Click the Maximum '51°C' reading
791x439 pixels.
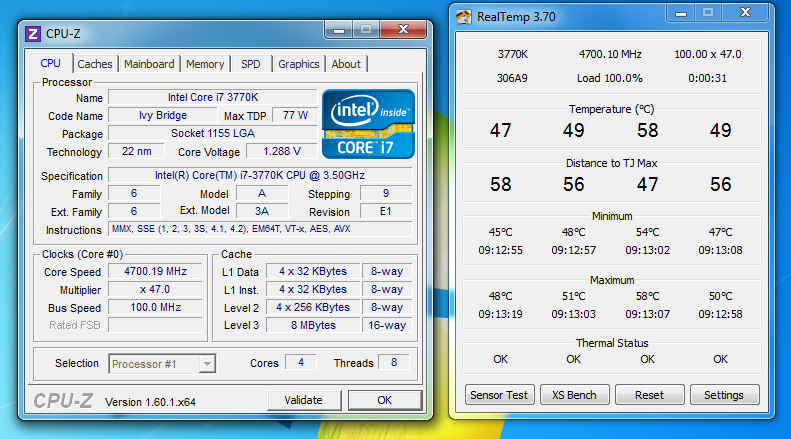coord(574,296)
